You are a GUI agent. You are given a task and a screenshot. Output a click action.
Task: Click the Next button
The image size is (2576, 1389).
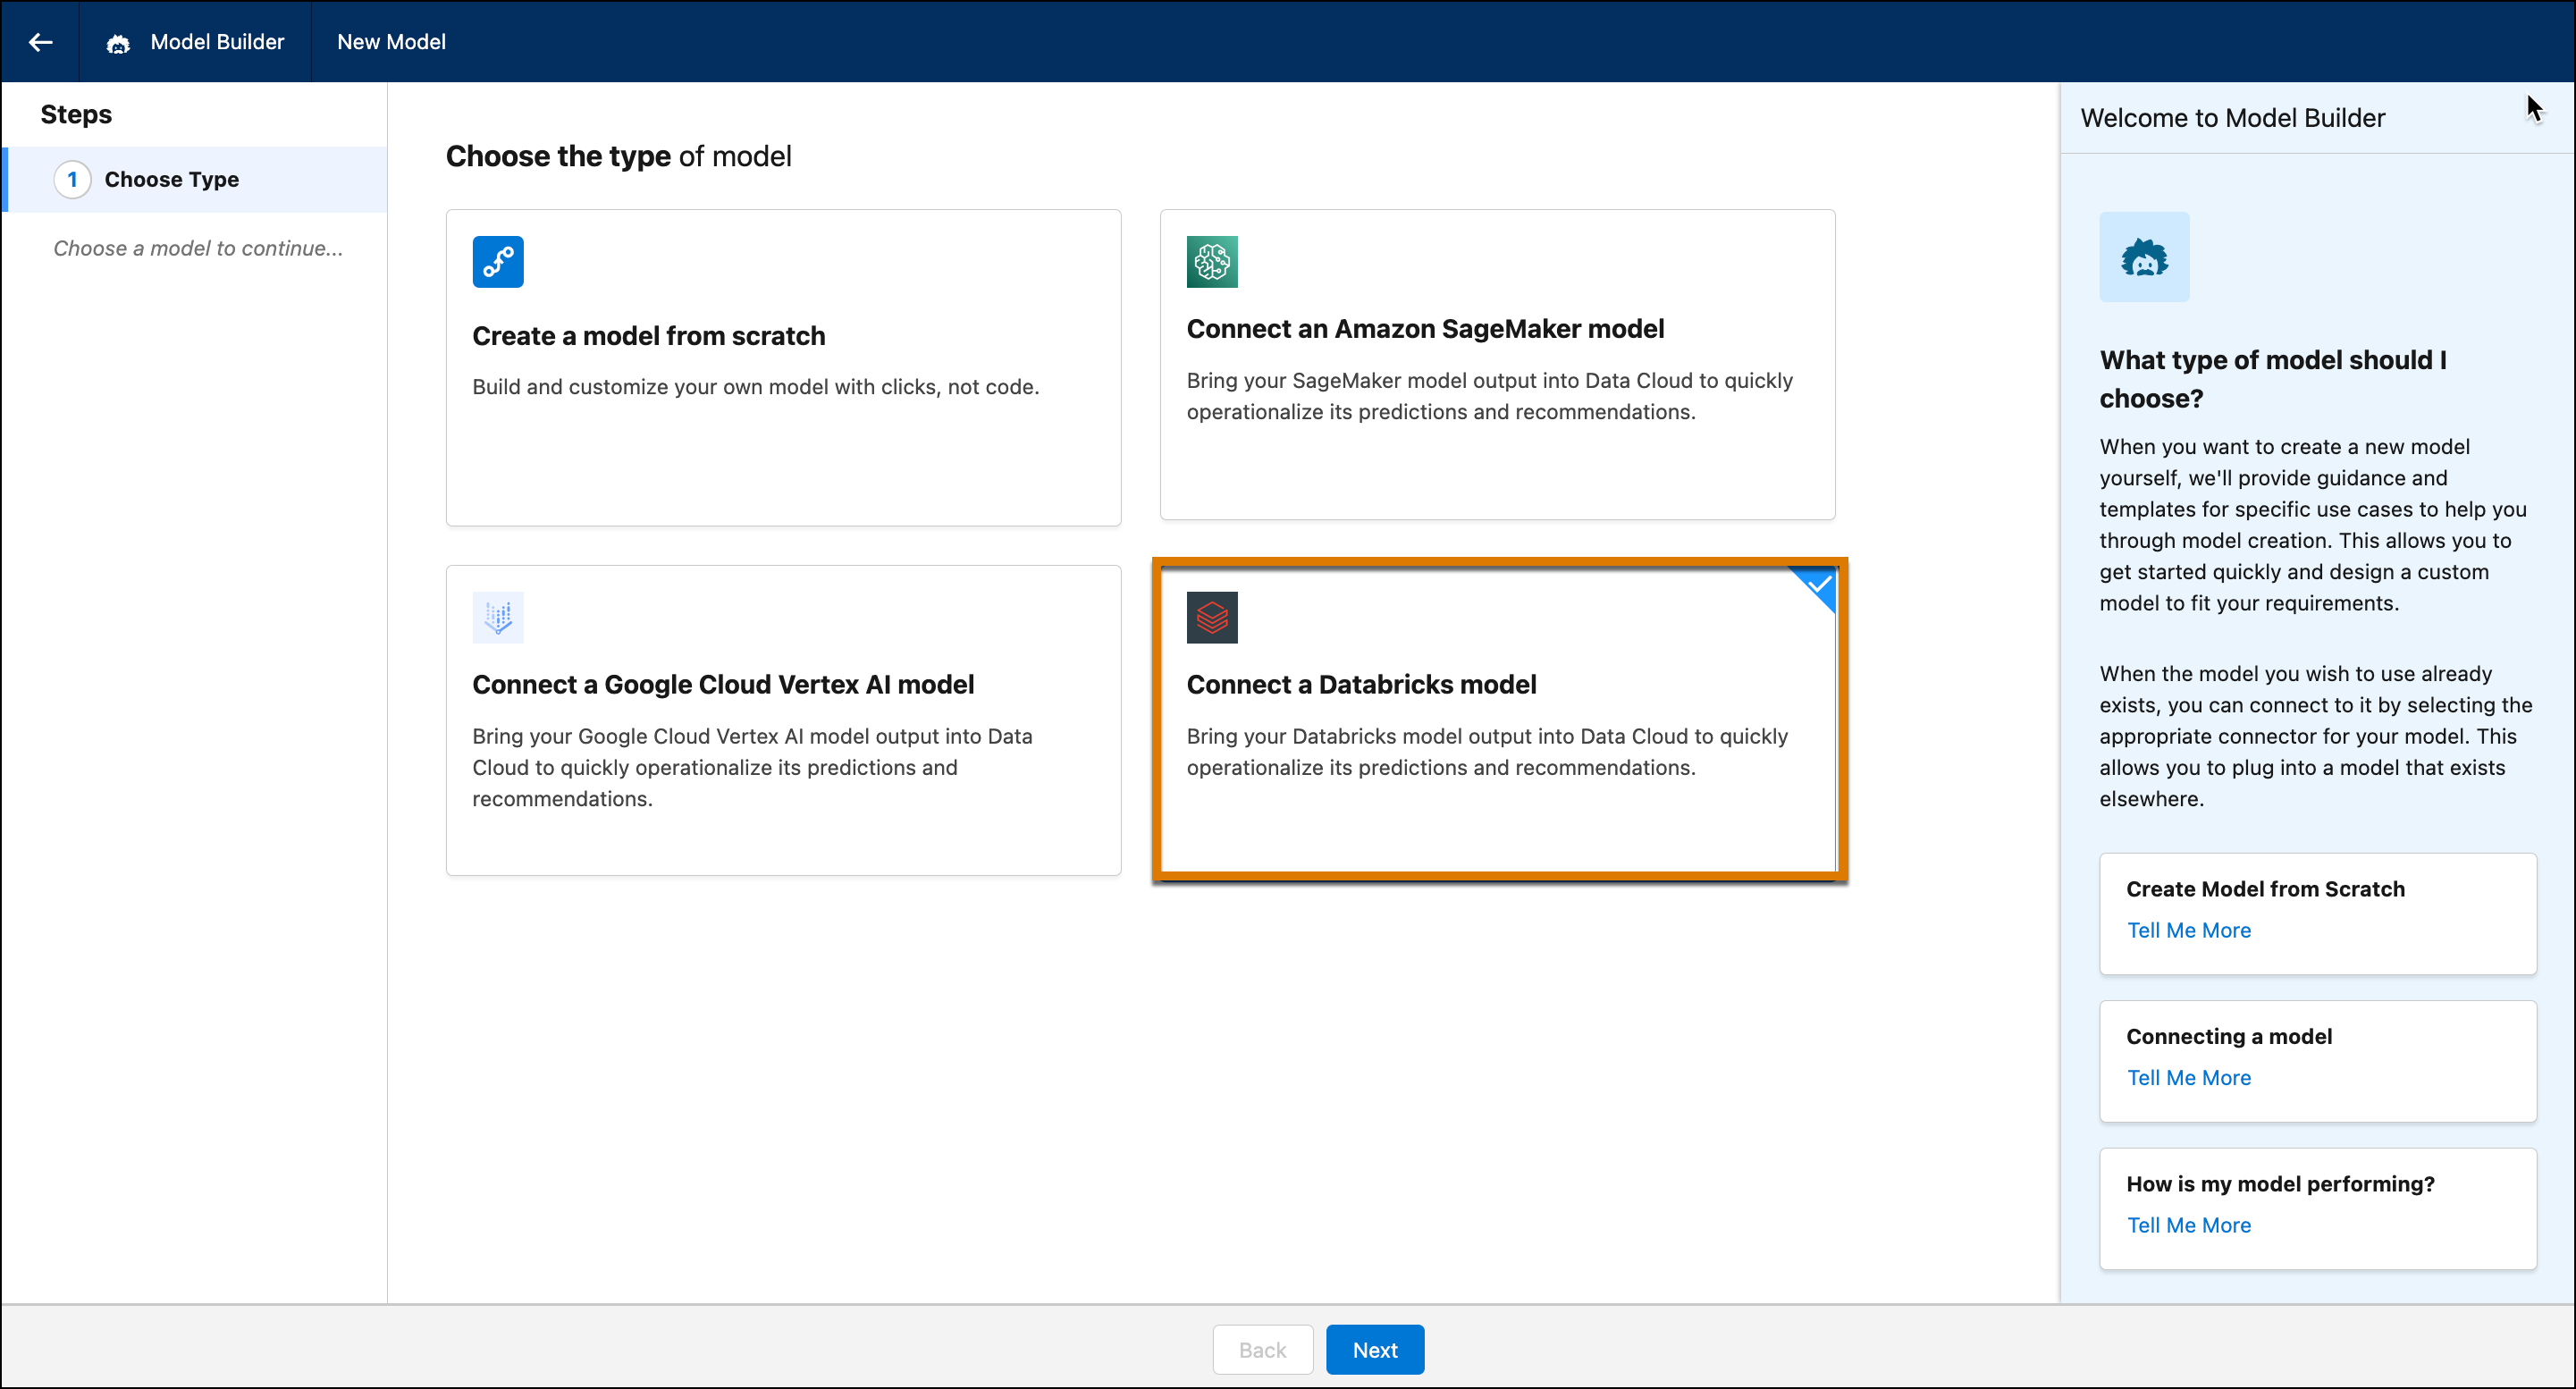[x=1375, y=1350]
